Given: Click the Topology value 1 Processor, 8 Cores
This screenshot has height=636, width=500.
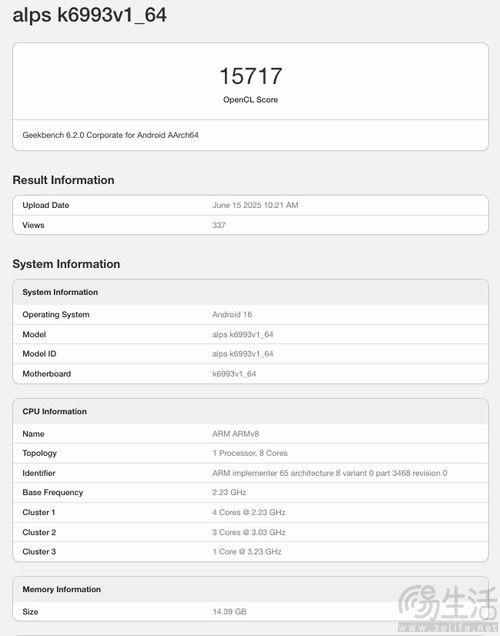Looking at the screenshot, I should click(x=250, y=453).
